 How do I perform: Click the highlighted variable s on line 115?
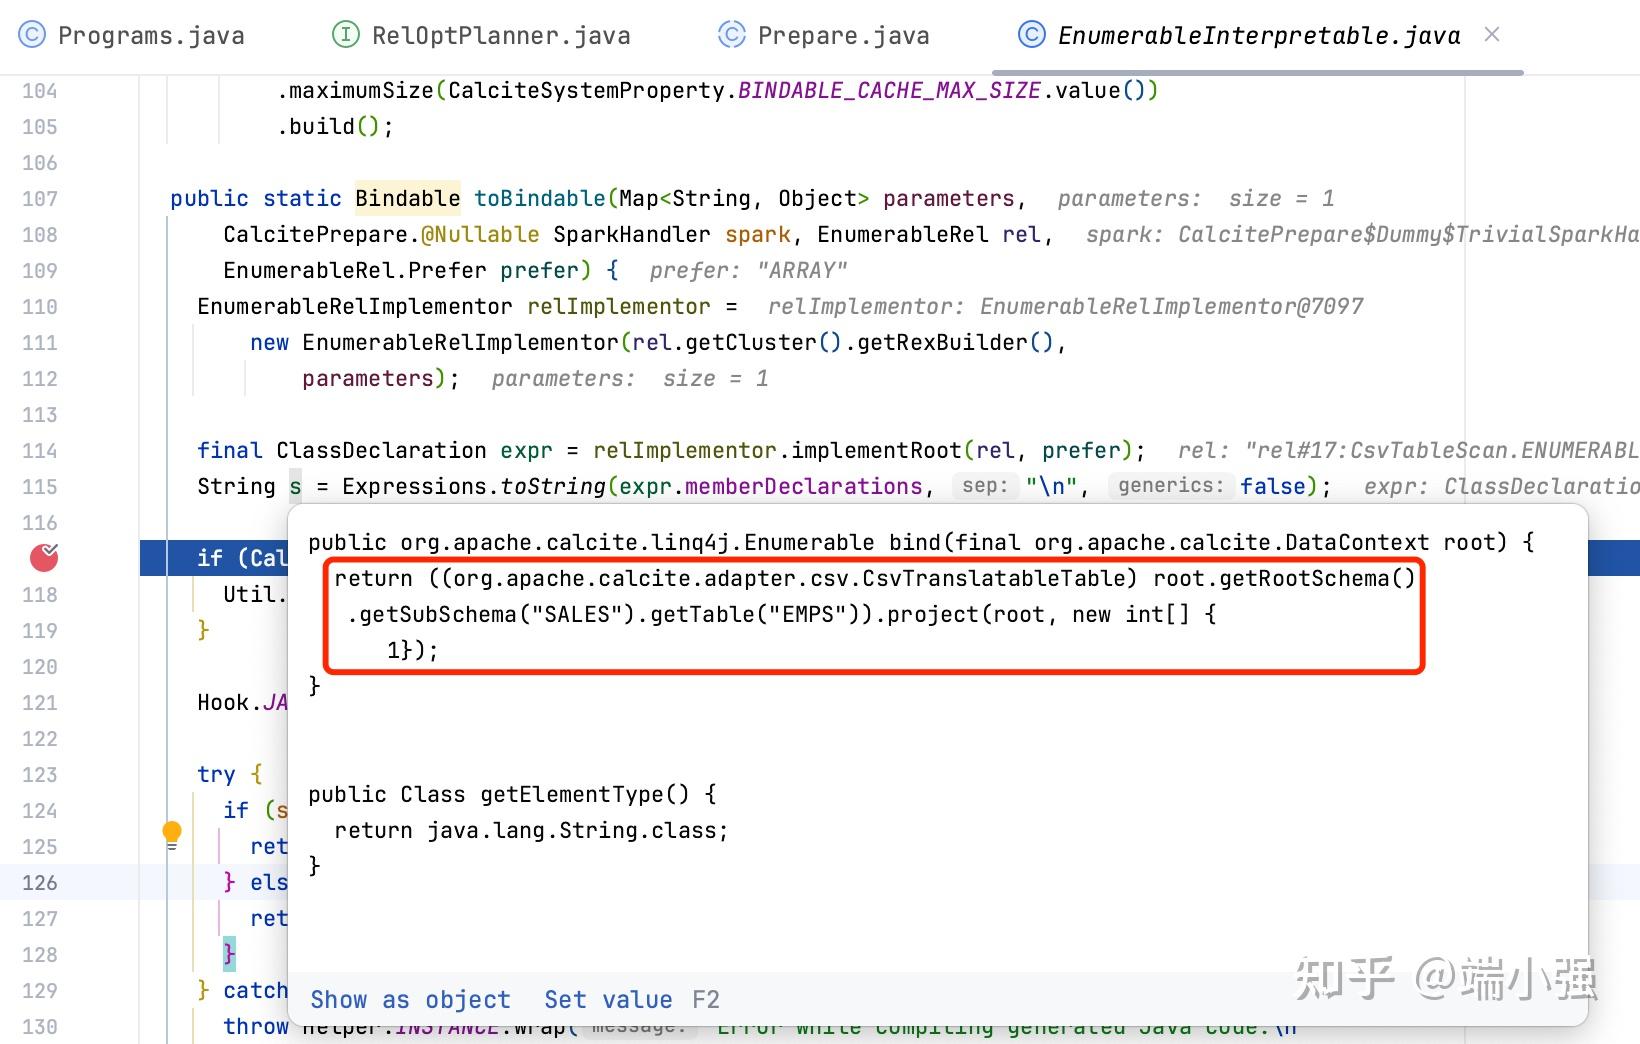click(x=295, y=487)
